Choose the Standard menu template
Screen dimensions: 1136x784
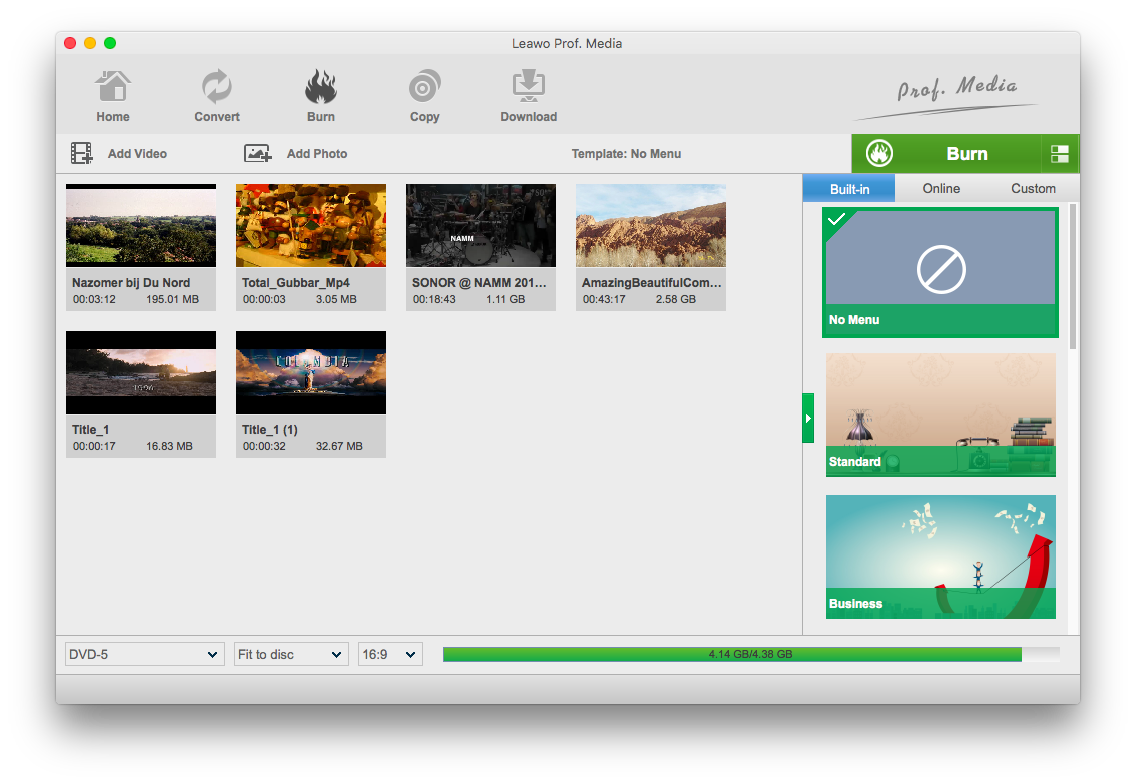click(940, 414)
